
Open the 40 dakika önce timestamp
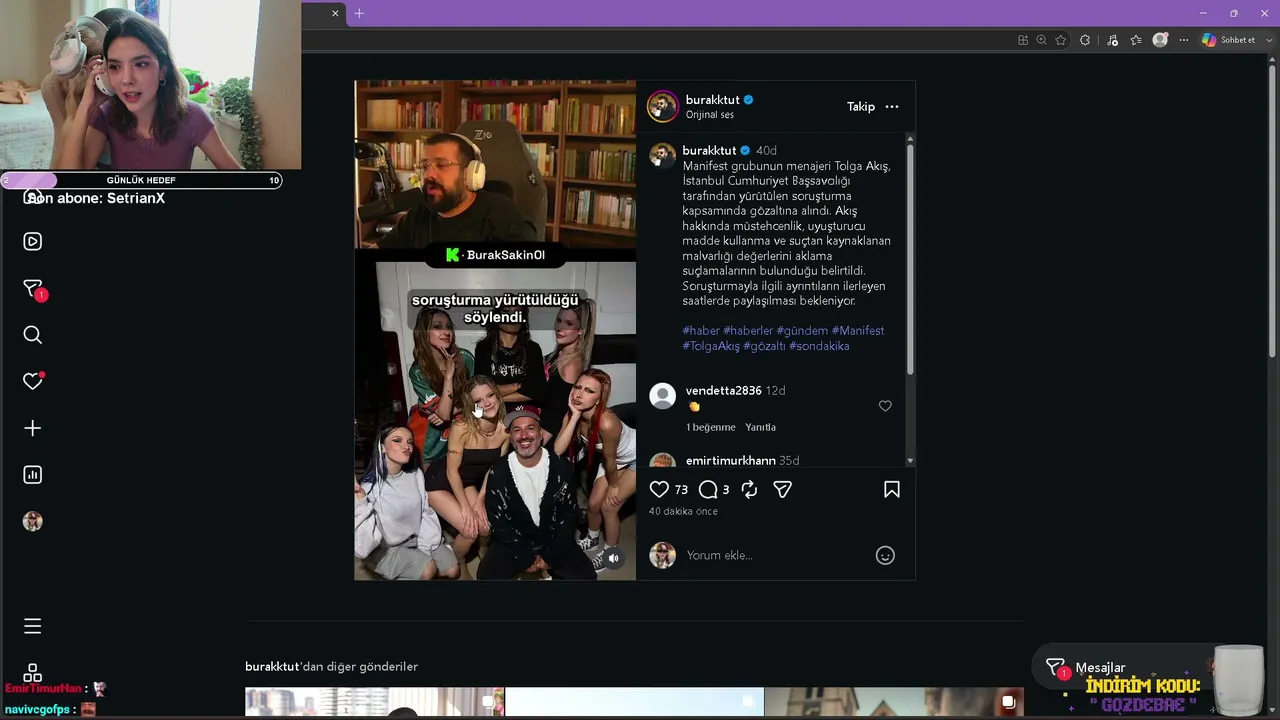point(683,511)
